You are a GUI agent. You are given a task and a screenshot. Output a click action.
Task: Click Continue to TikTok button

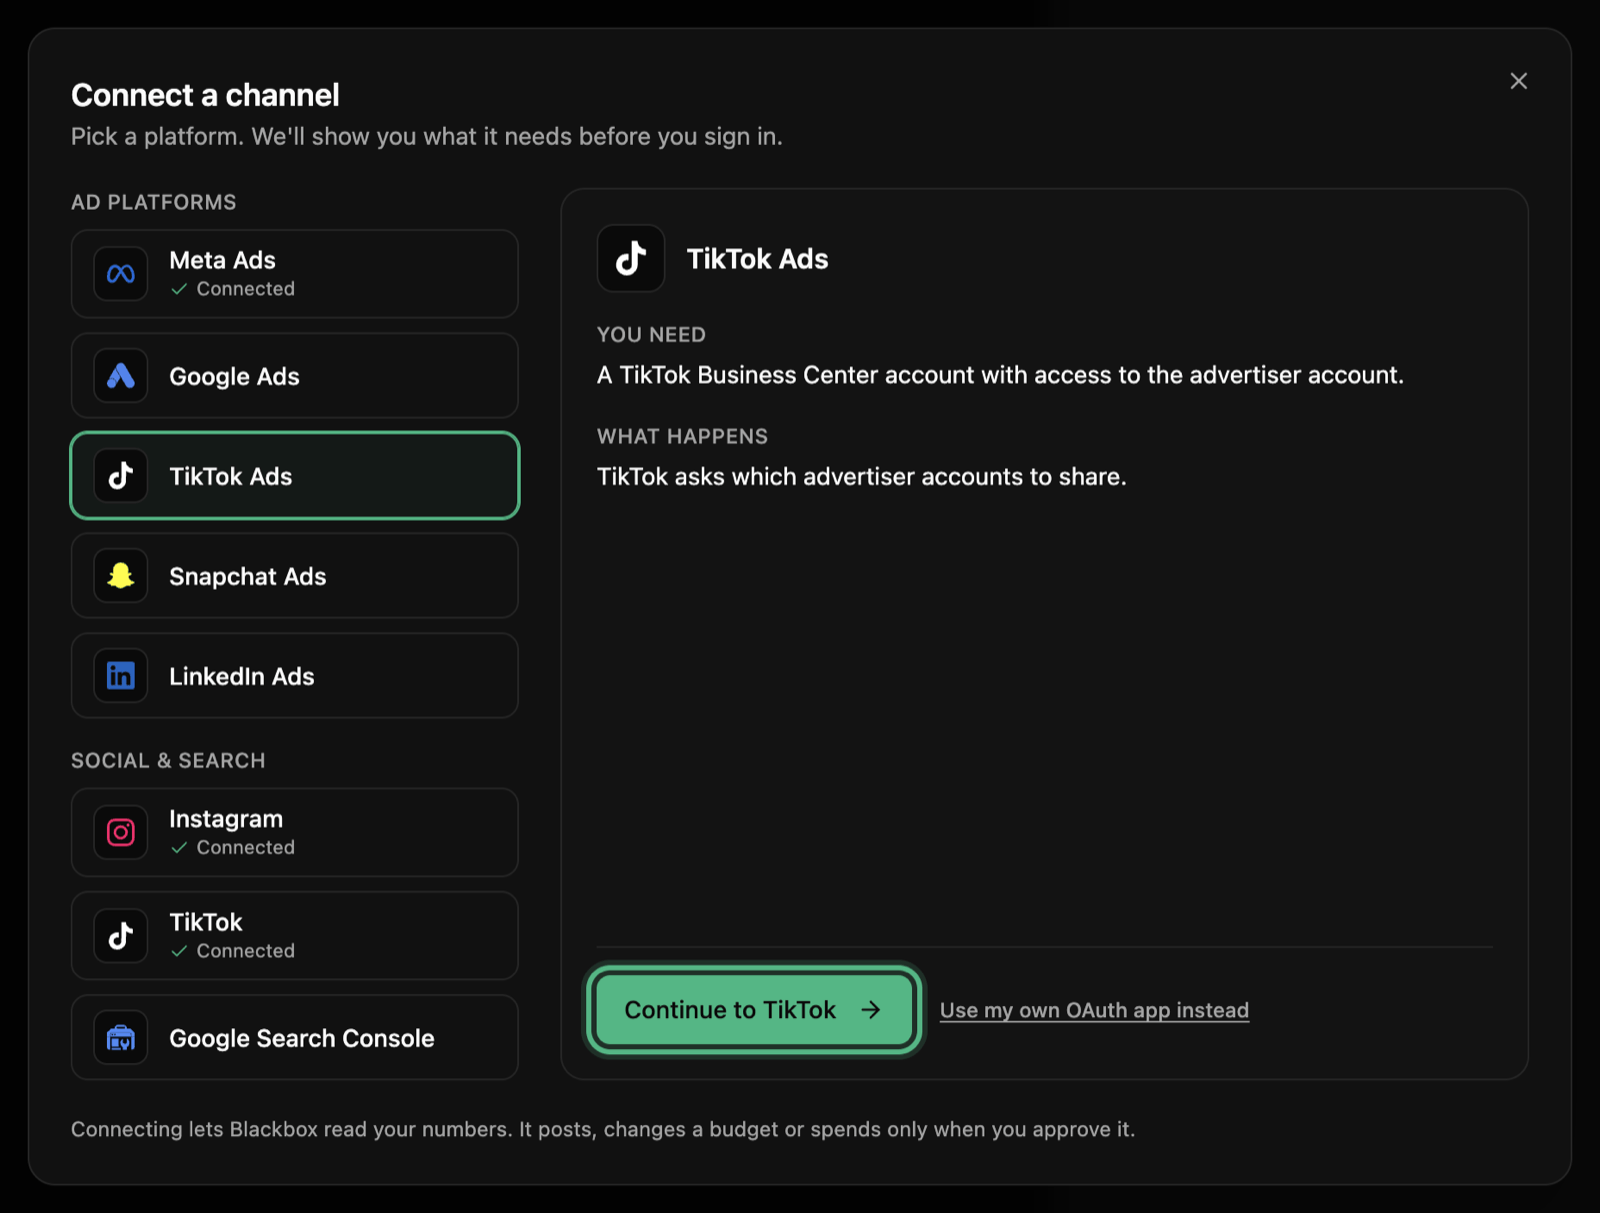point(754,1010)
